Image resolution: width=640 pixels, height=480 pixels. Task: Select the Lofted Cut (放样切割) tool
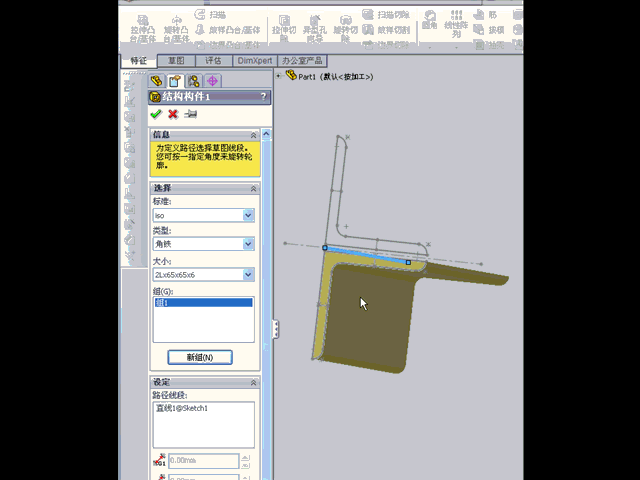pyautogui.click(x=386, y=30)
